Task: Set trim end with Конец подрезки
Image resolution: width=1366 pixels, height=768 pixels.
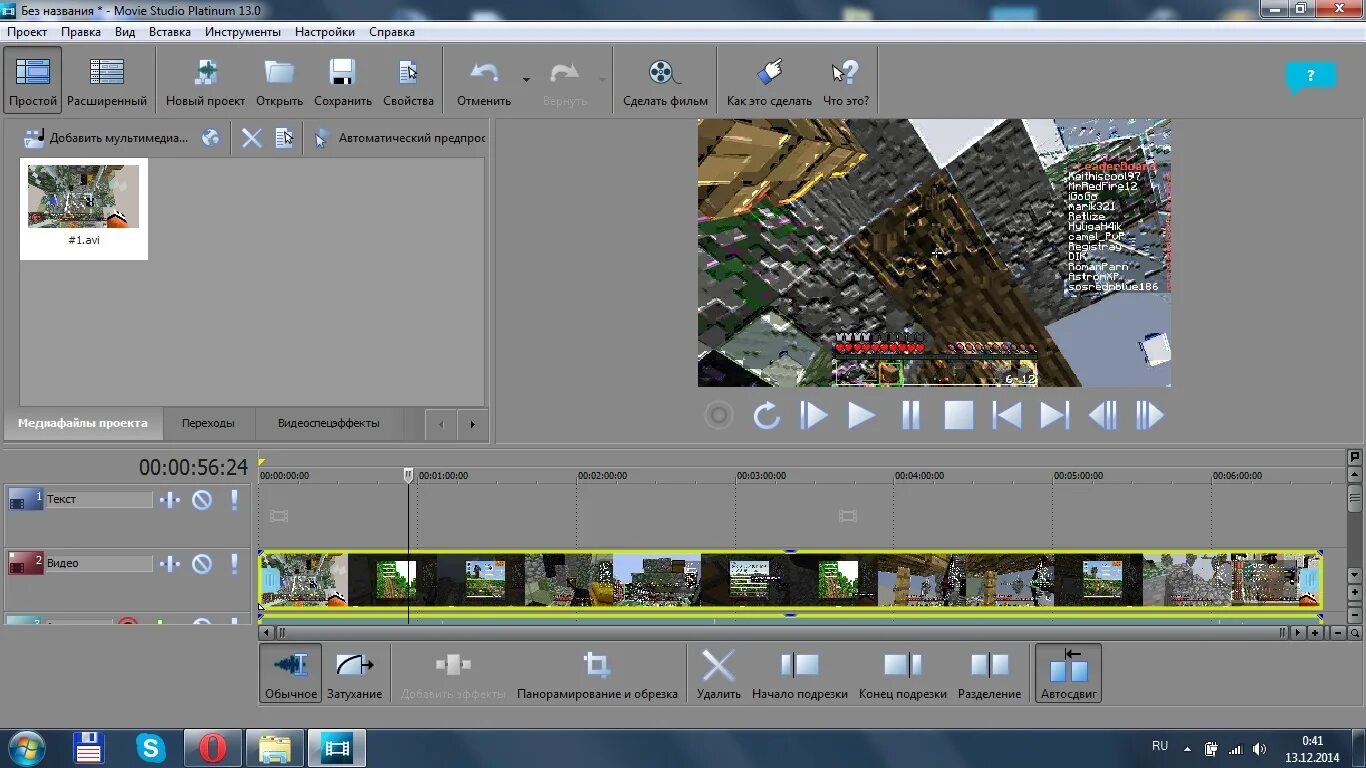Action: 902,674
